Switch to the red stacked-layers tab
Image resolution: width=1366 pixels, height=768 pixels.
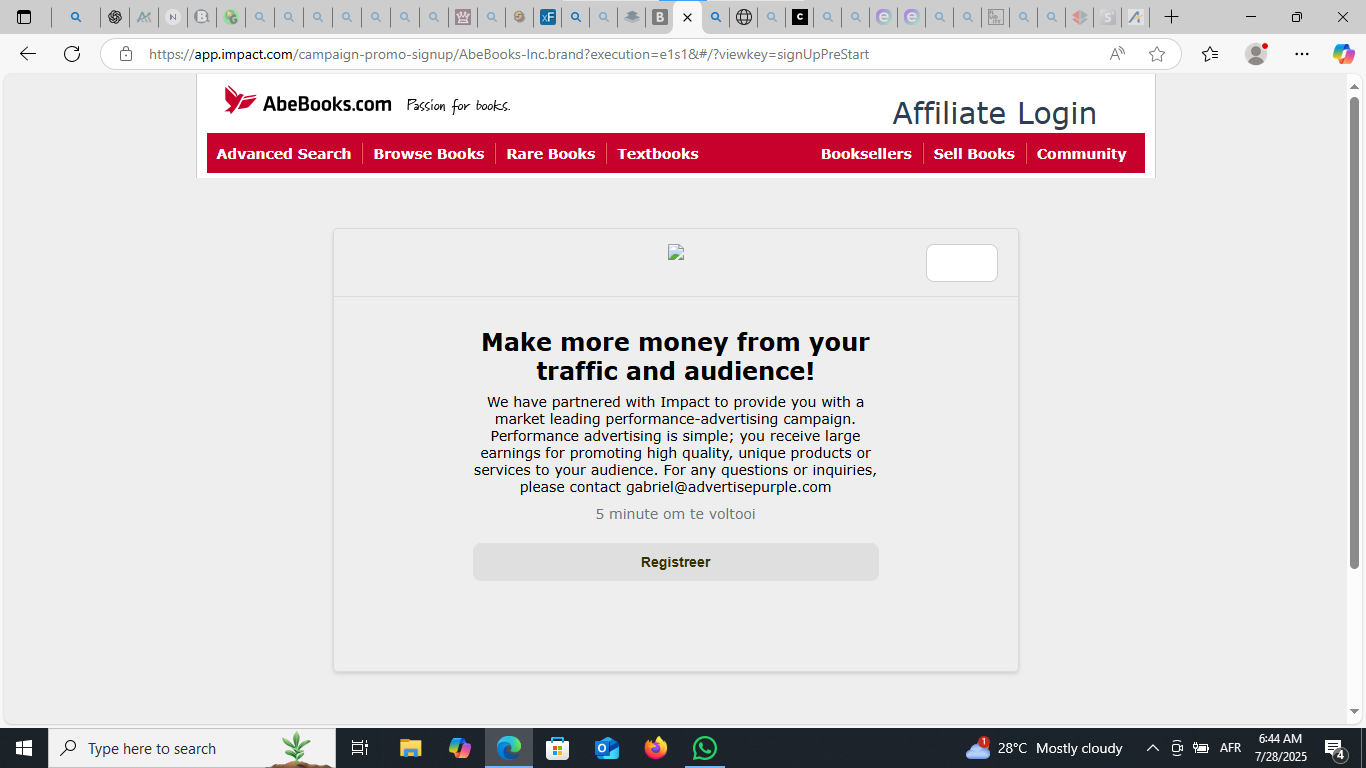(x=1078, y=17)
